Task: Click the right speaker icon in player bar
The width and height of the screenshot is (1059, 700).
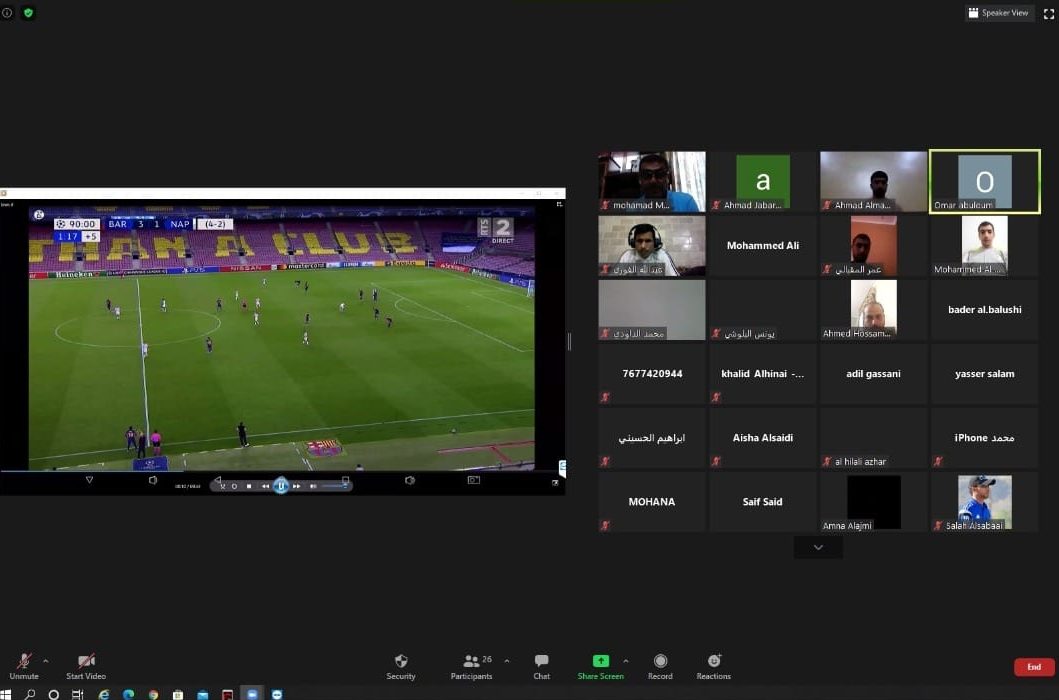Action: (409, 480)
